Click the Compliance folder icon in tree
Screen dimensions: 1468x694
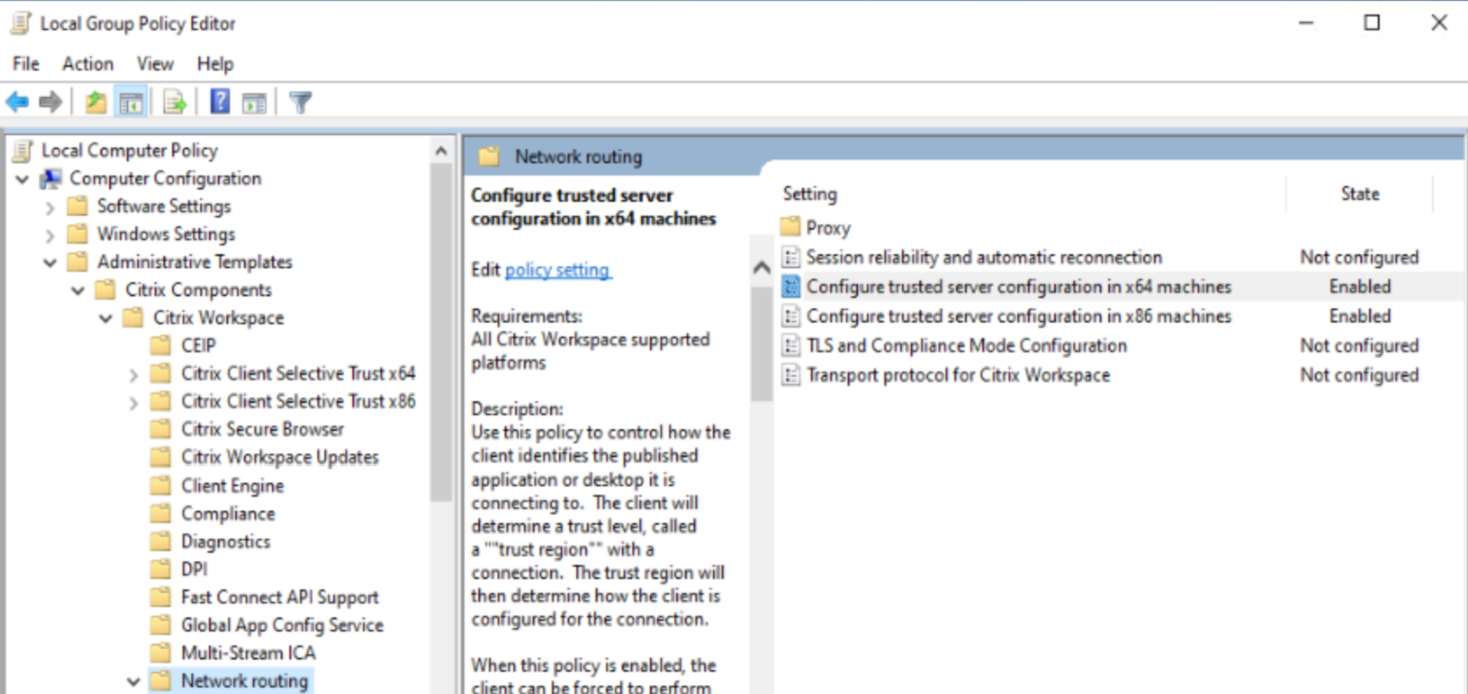point(161,514)
